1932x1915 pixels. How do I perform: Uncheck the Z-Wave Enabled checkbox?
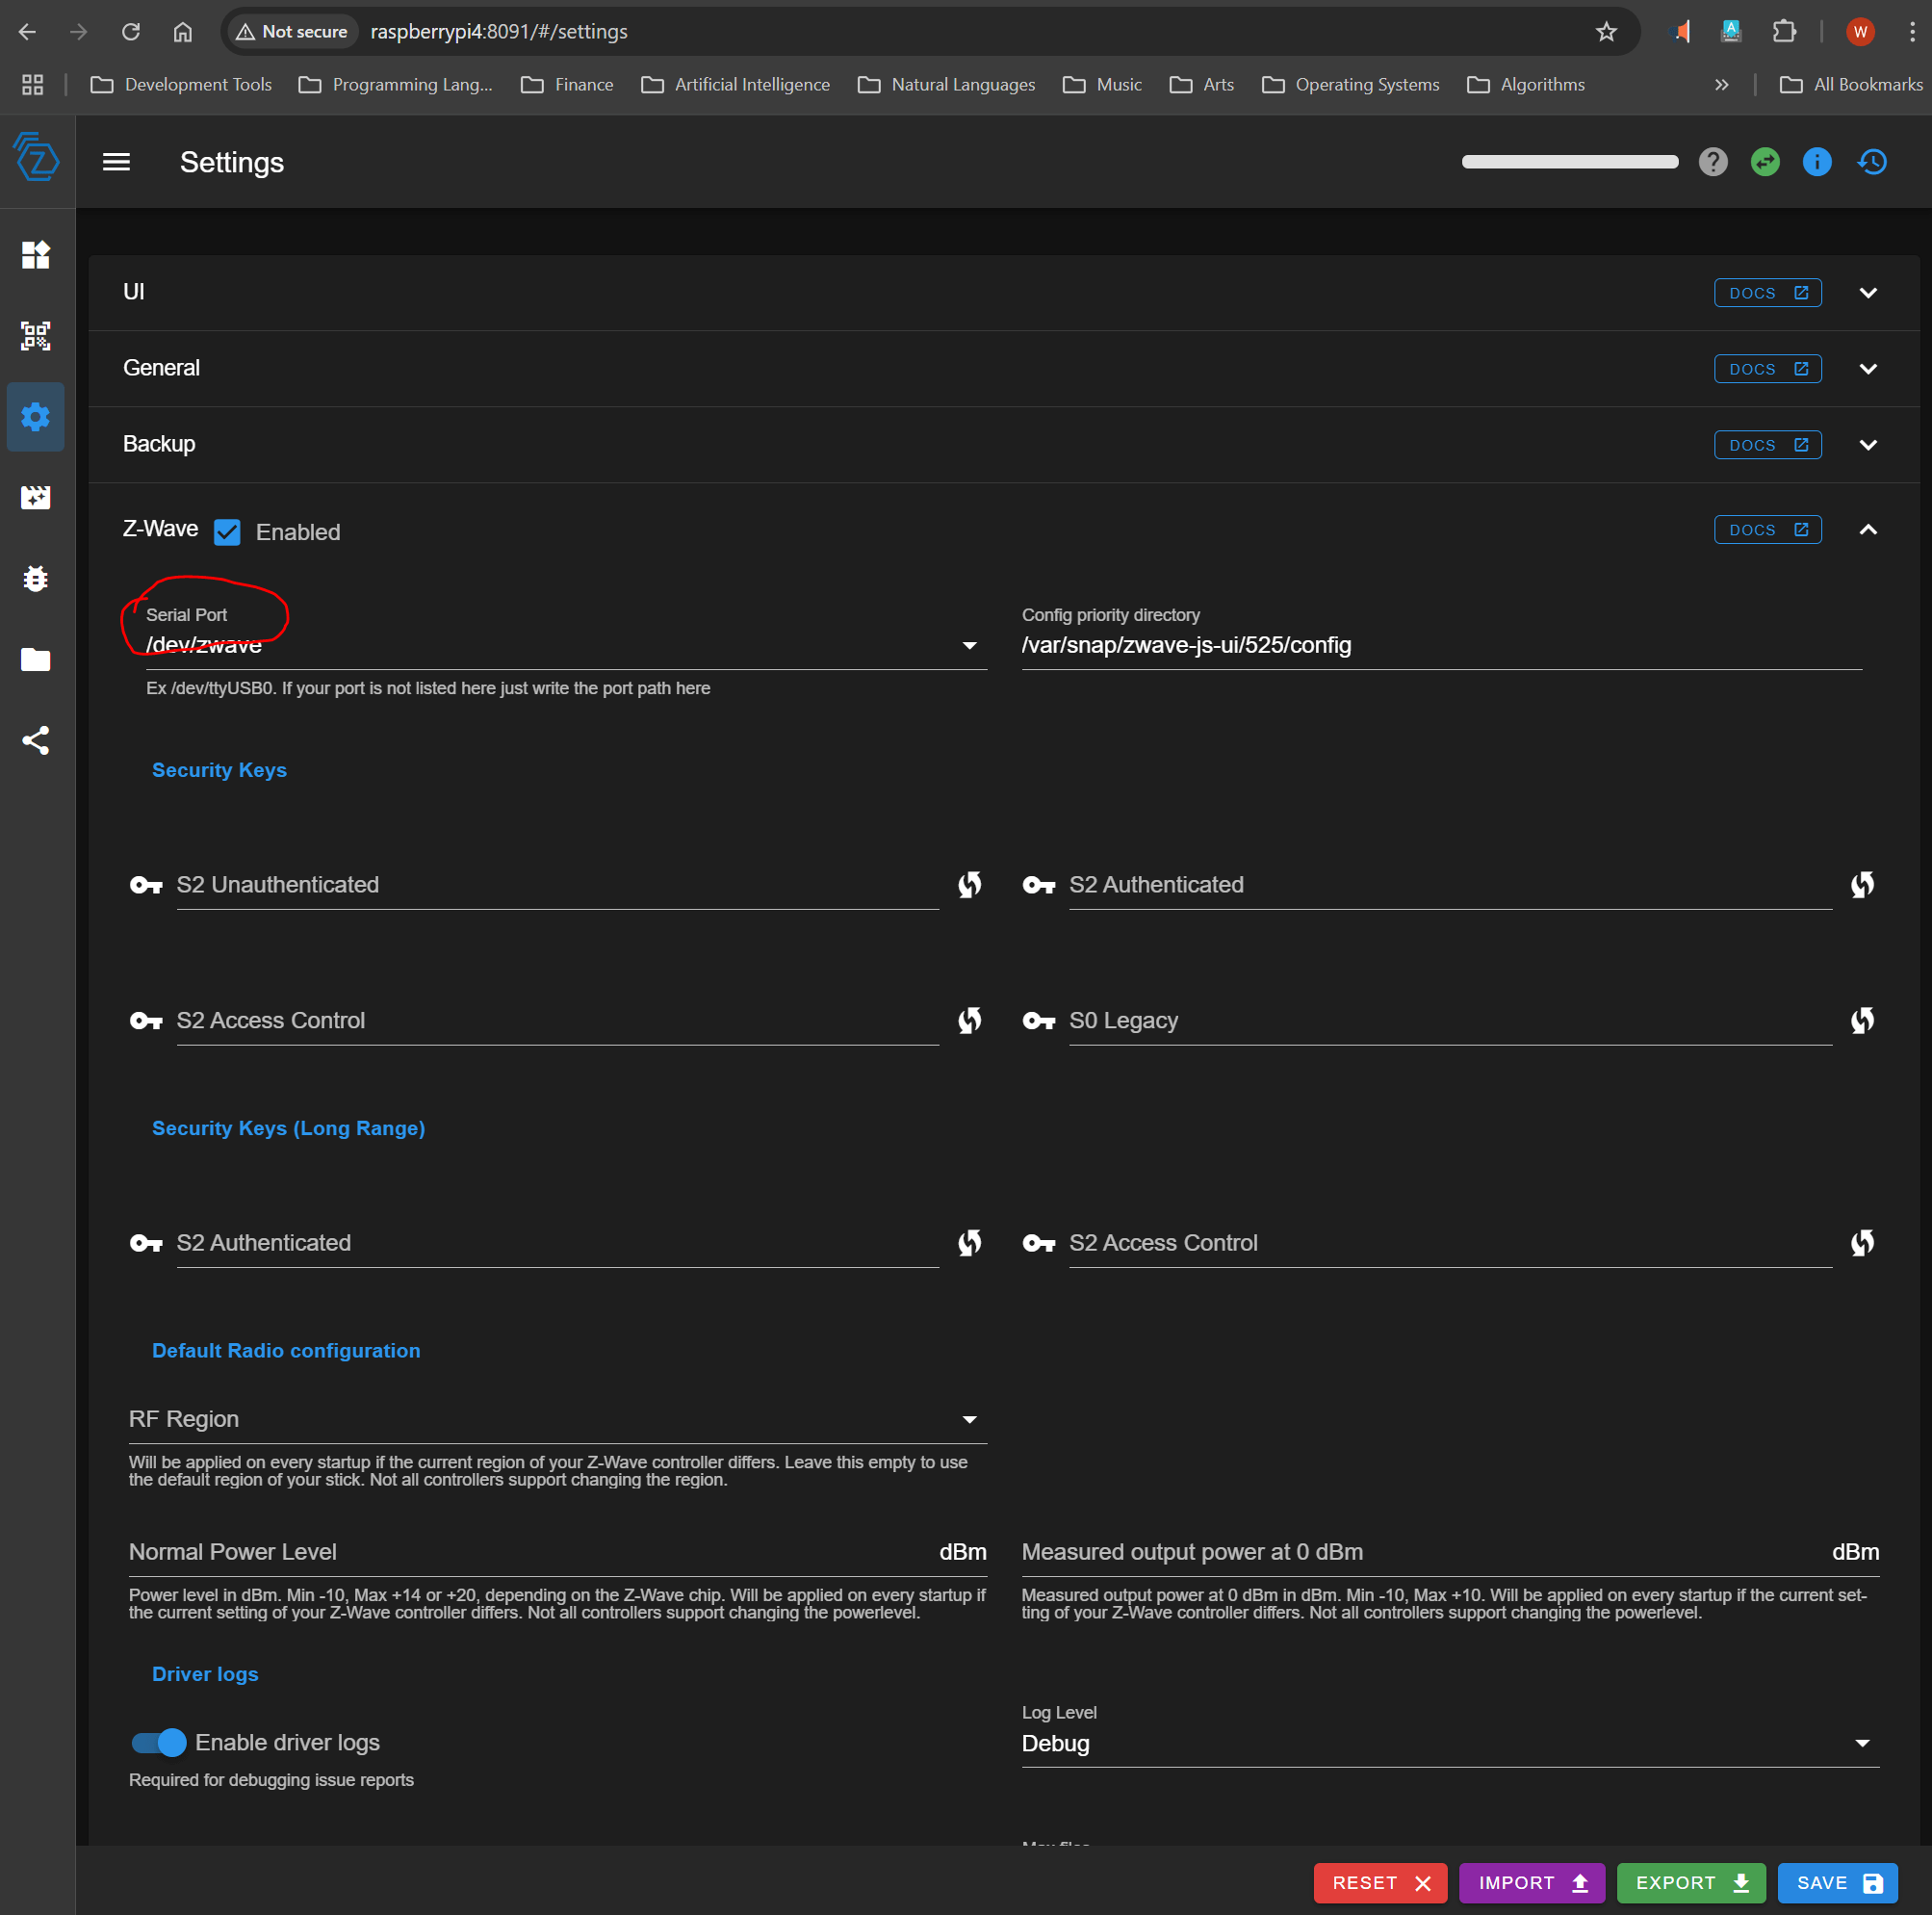click(x=227, y=532)
